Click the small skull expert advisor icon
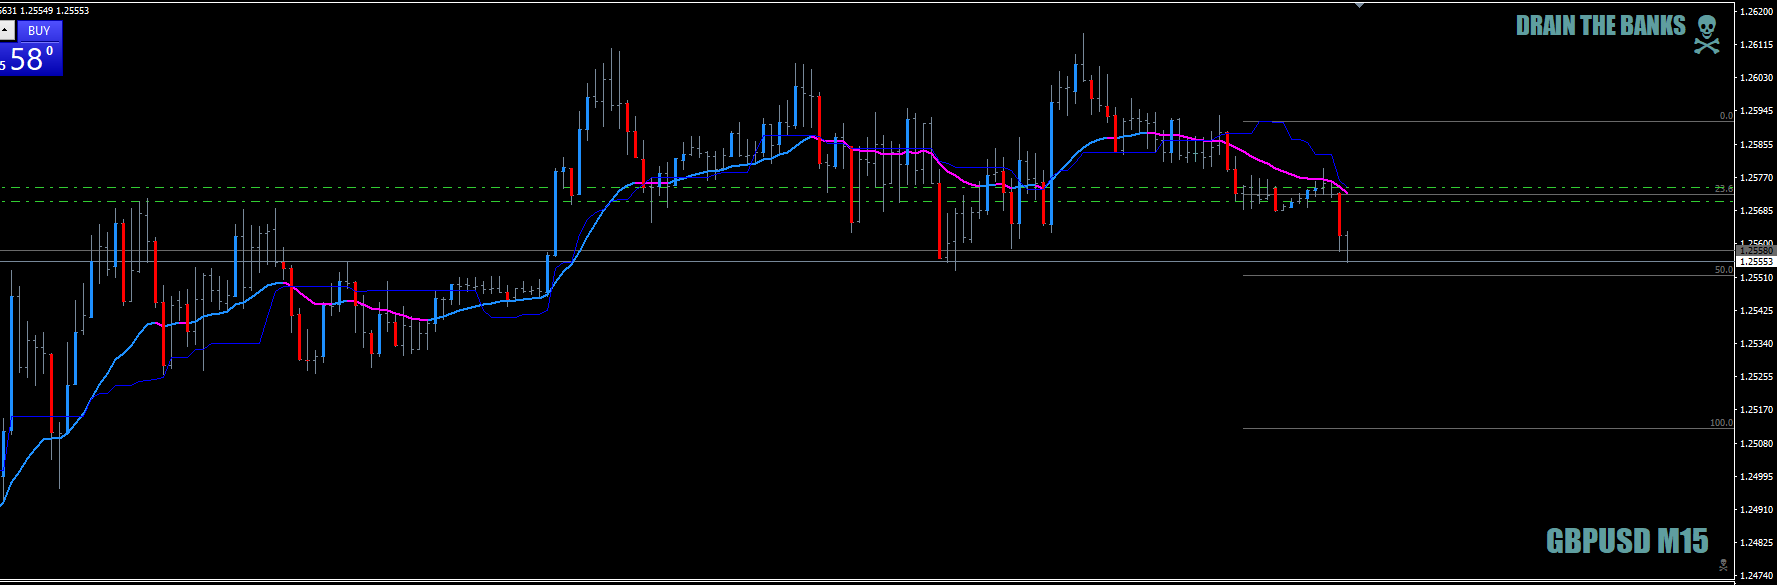This screenshot has height=585, width=1777. pyautogui.click(x=1722, y=565)
